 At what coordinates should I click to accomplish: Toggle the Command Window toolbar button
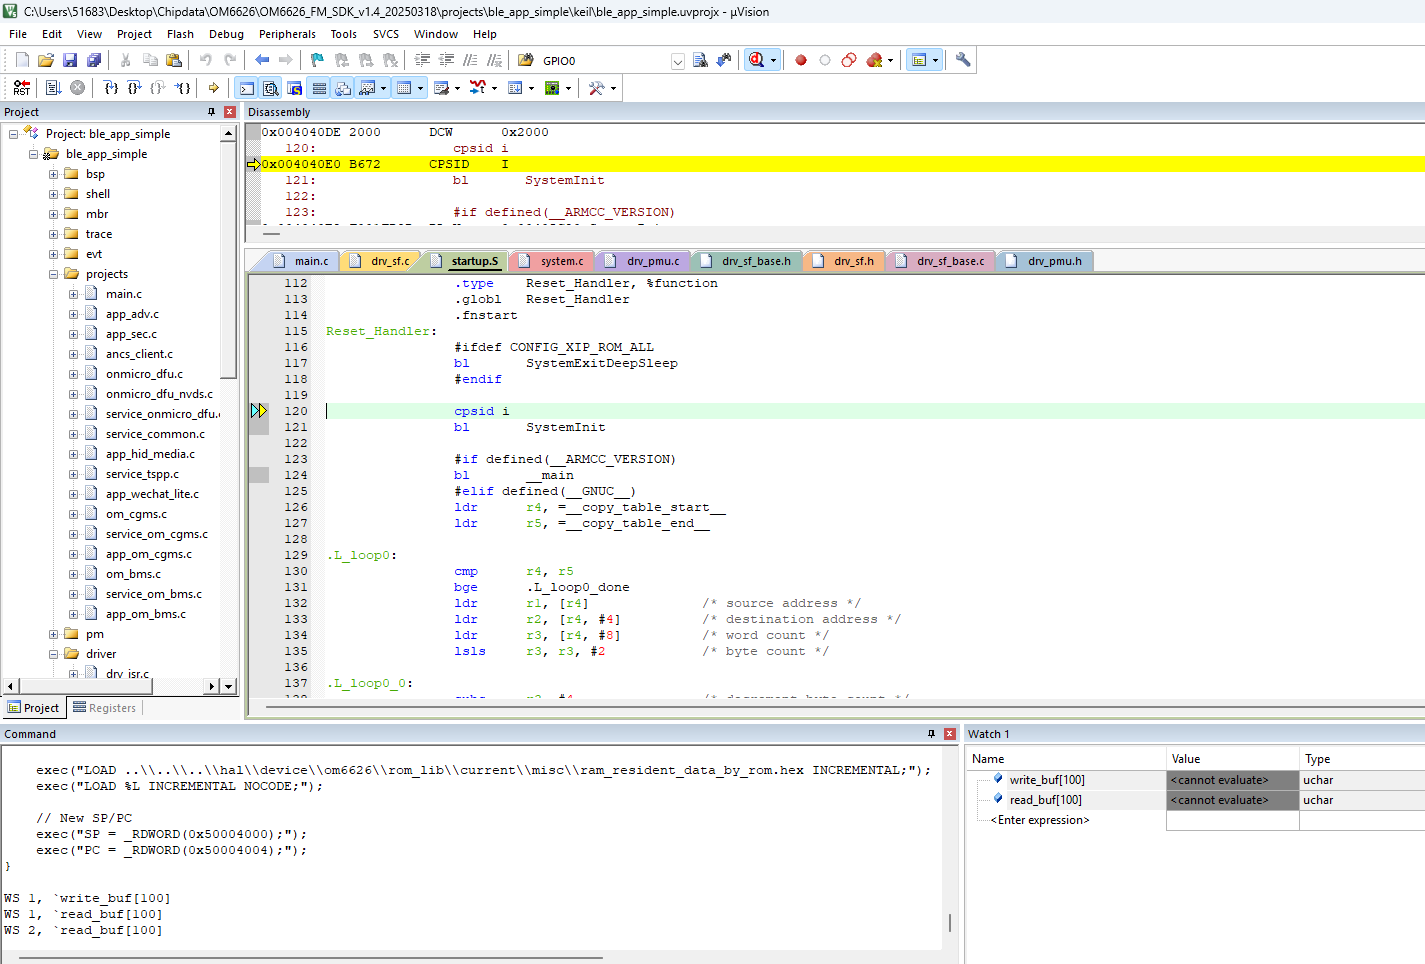pos(247,88)
